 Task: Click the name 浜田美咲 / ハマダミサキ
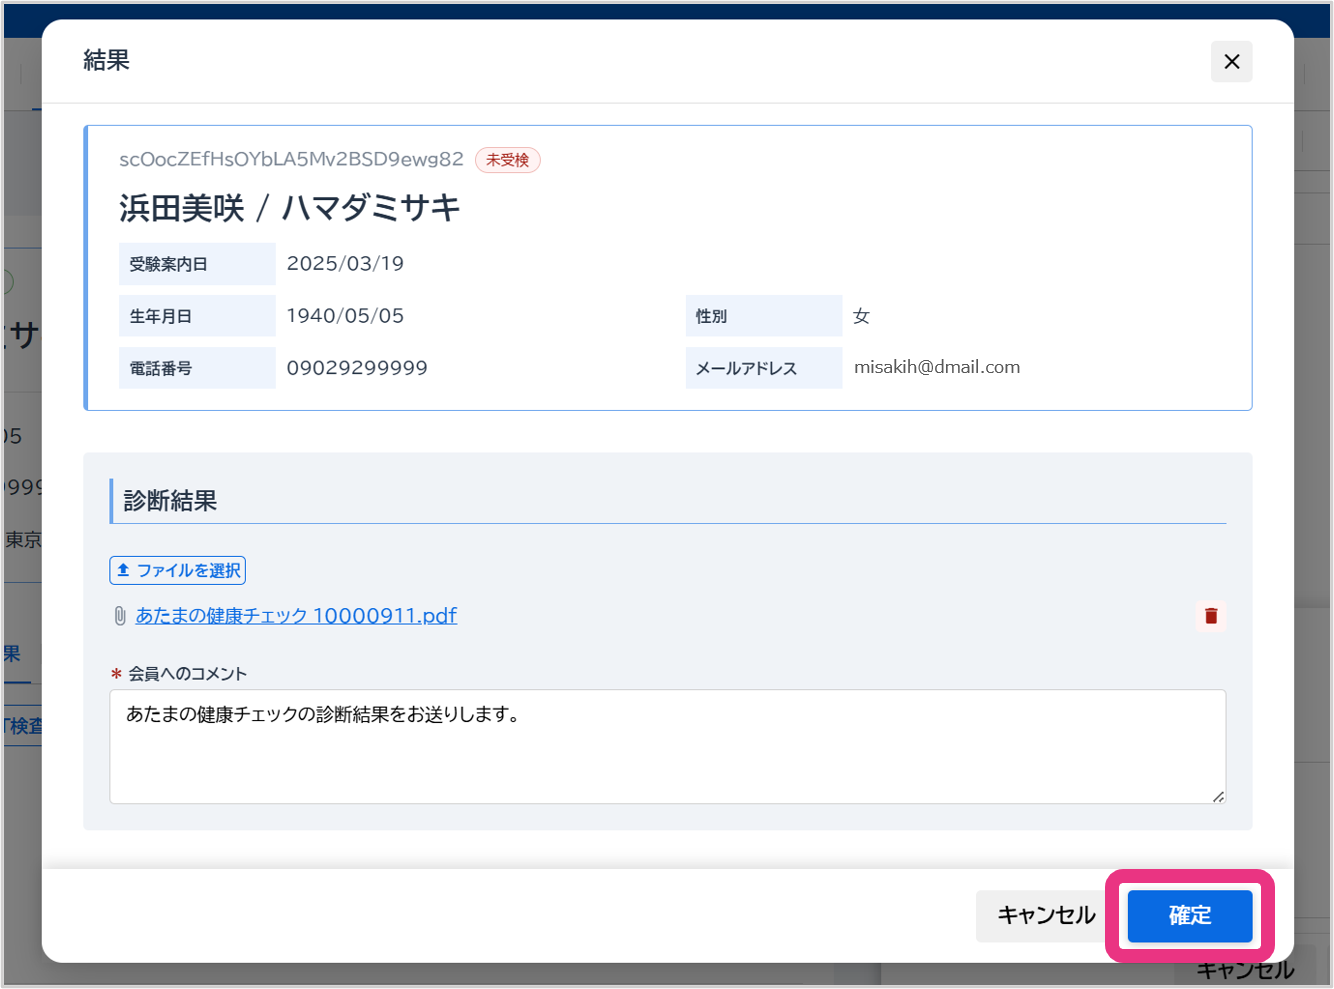tap(290, 208)
